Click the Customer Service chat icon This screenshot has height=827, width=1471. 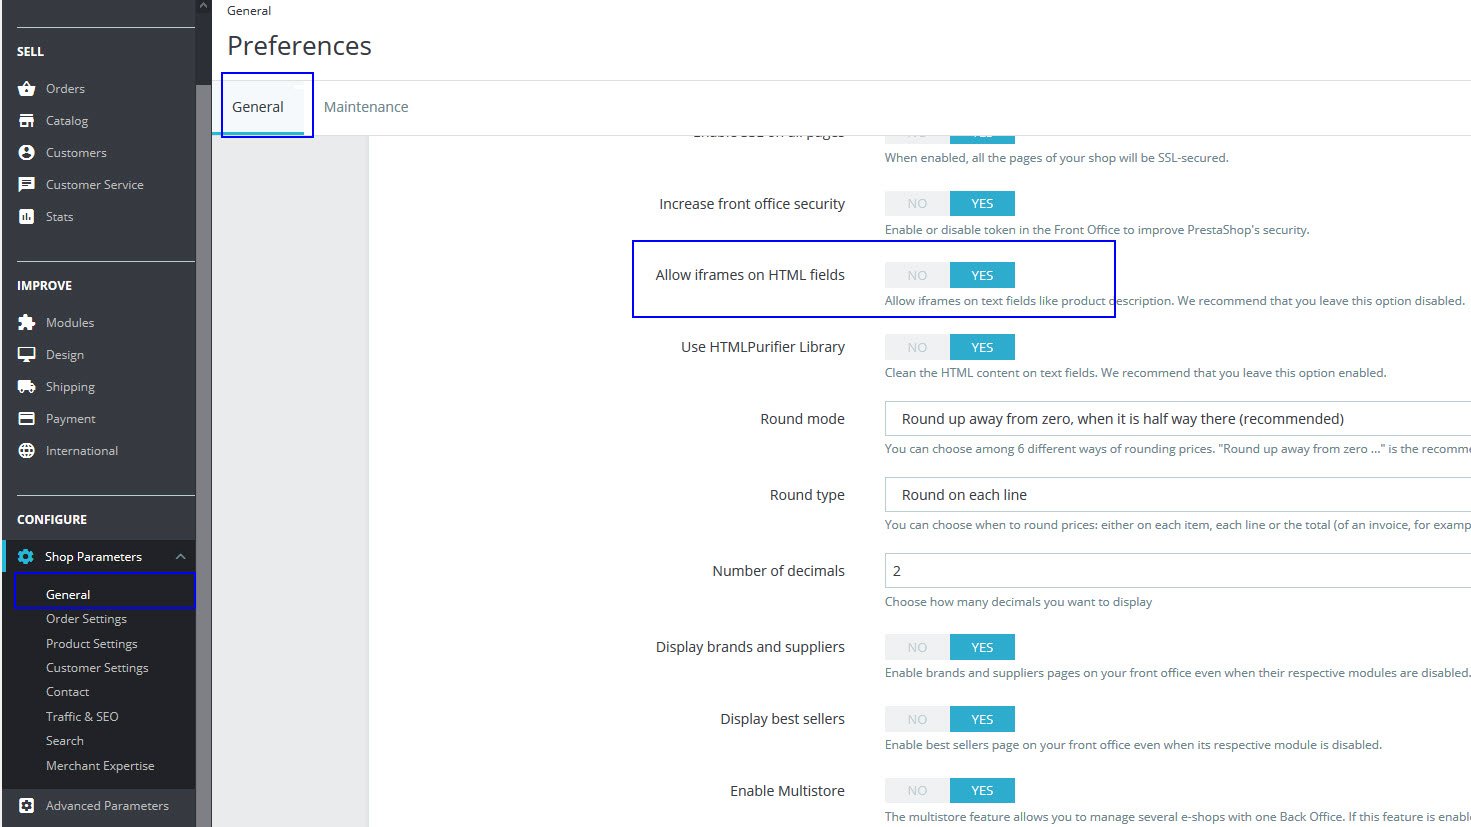pos(27,185)
